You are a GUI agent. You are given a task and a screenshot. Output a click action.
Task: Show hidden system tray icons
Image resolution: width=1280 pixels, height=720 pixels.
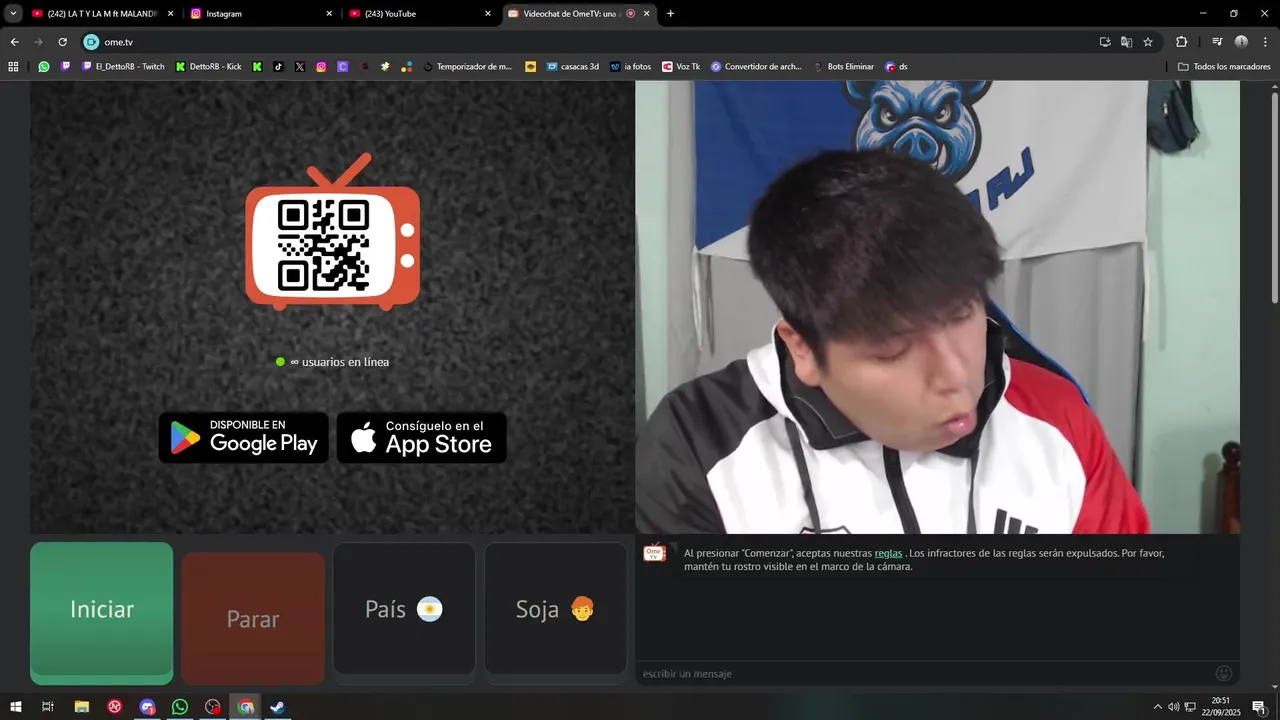pos(1158,707)
